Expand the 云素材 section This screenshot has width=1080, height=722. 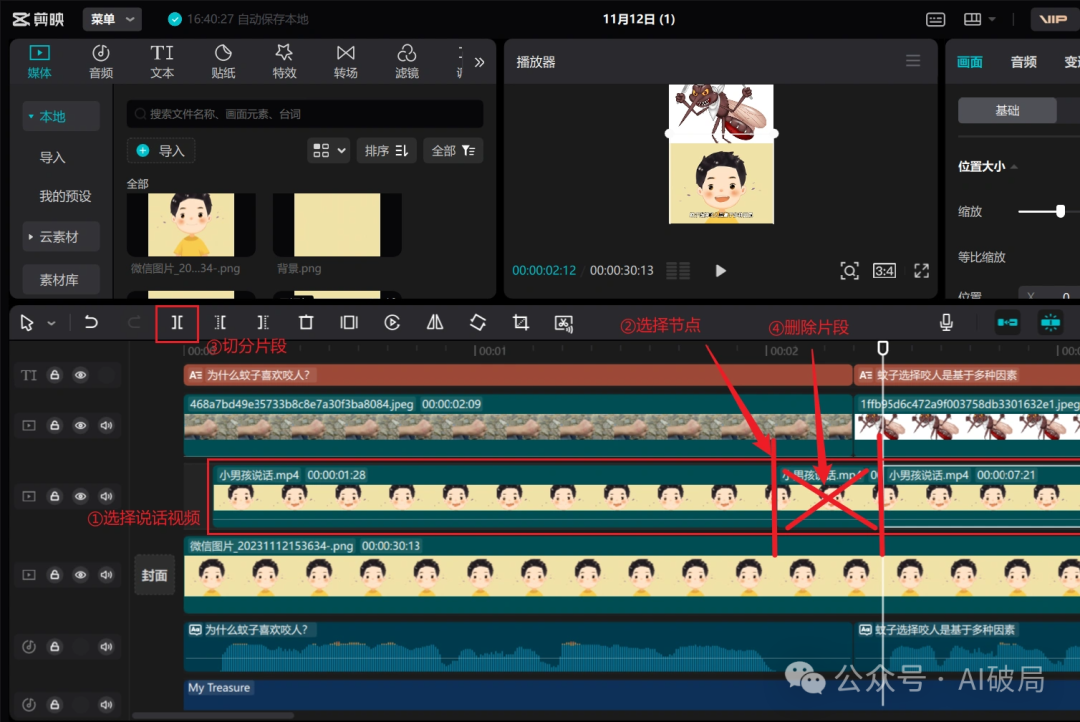[61, 237]
